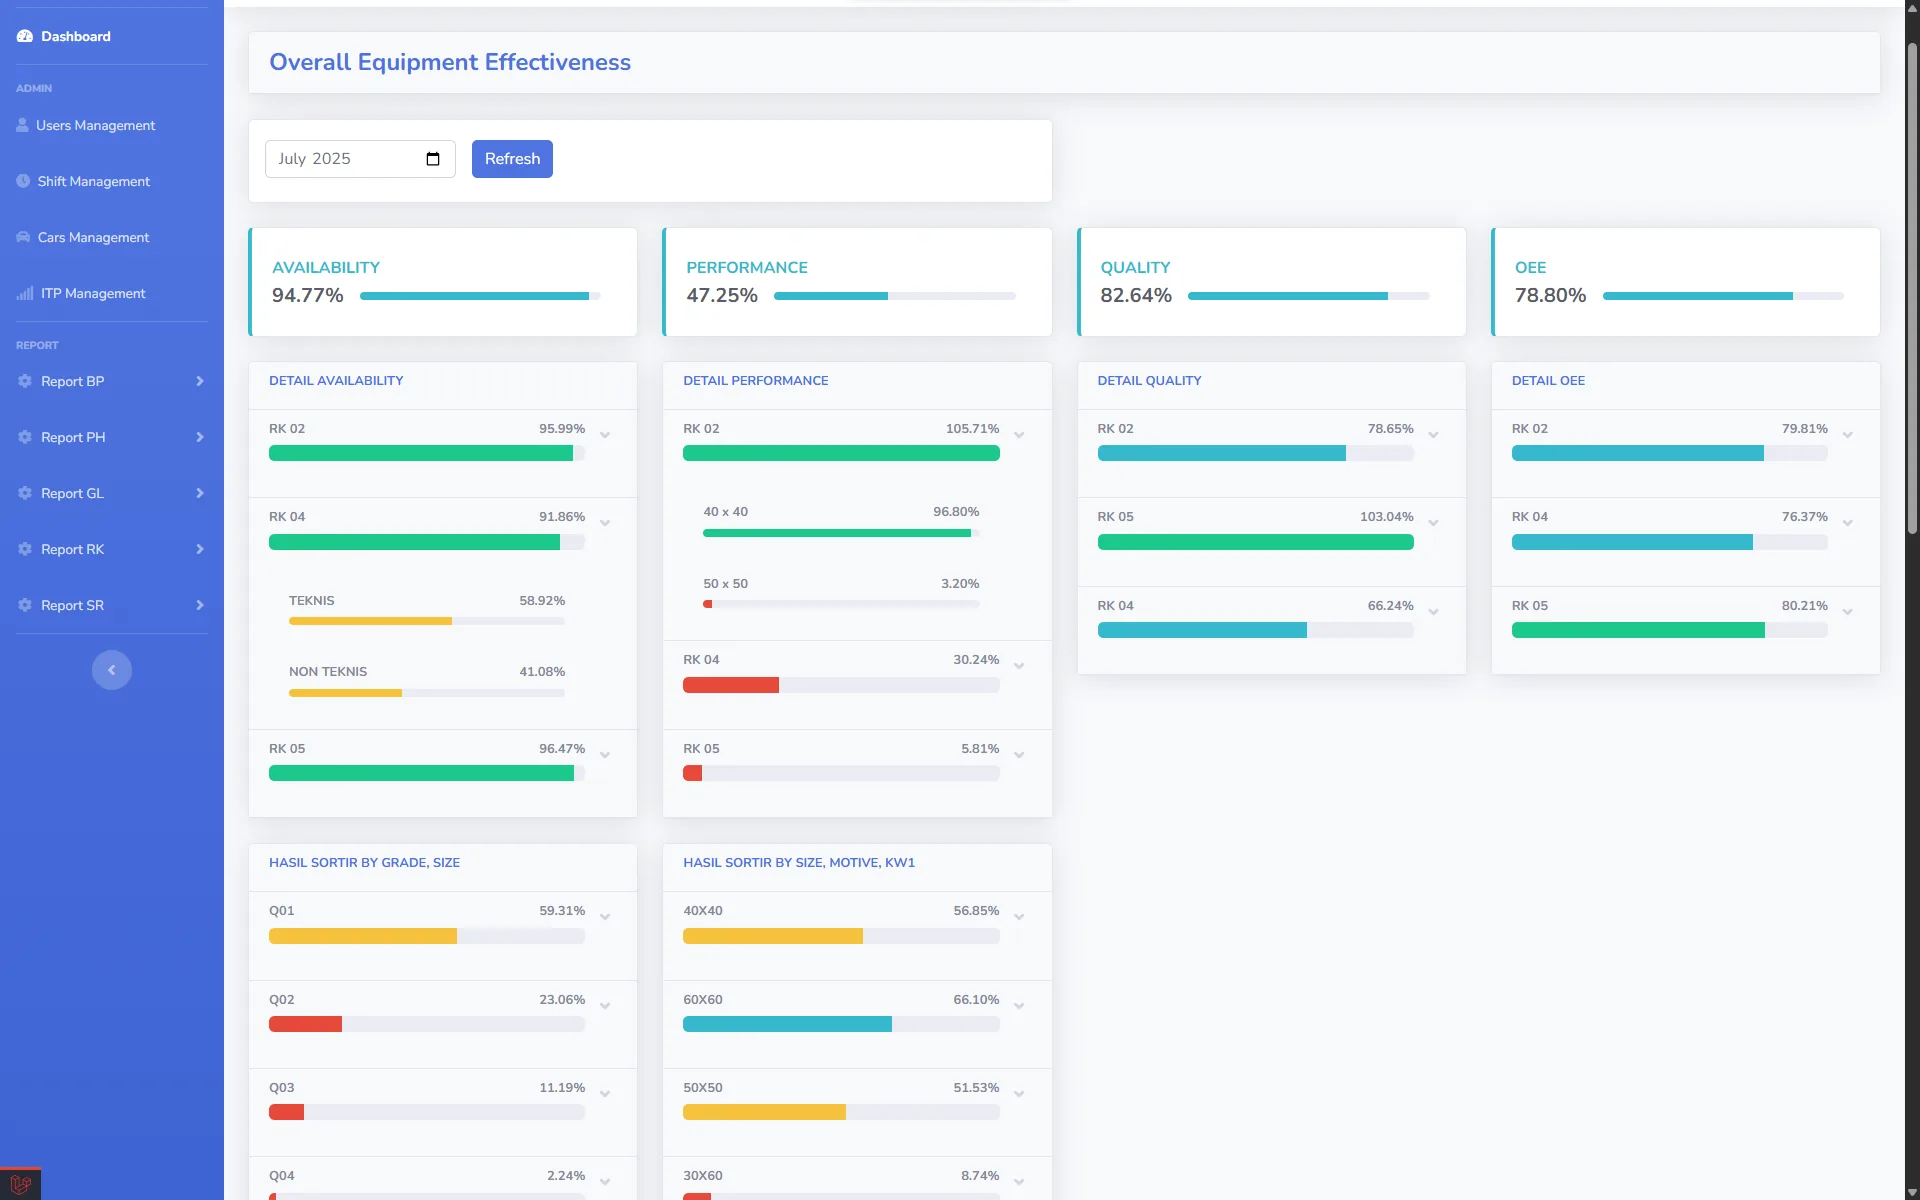
Task: Open the Dashboard menu item
Action: click(x=112, y=37)
